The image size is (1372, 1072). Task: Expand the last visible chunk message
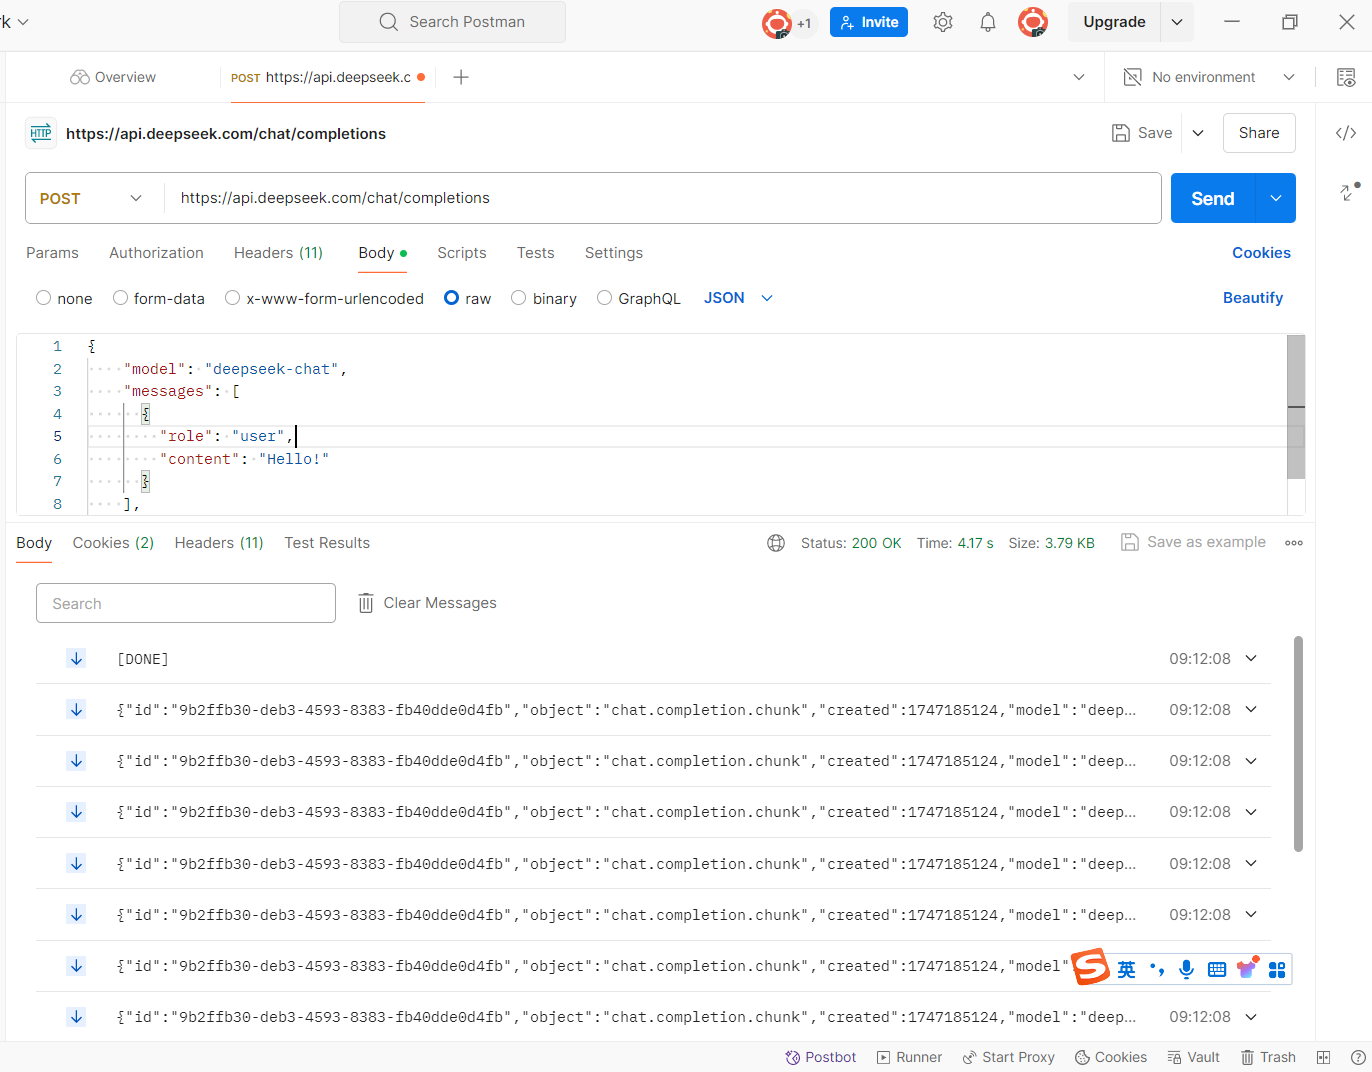pyautogui.click(x=1251, y=1016)
